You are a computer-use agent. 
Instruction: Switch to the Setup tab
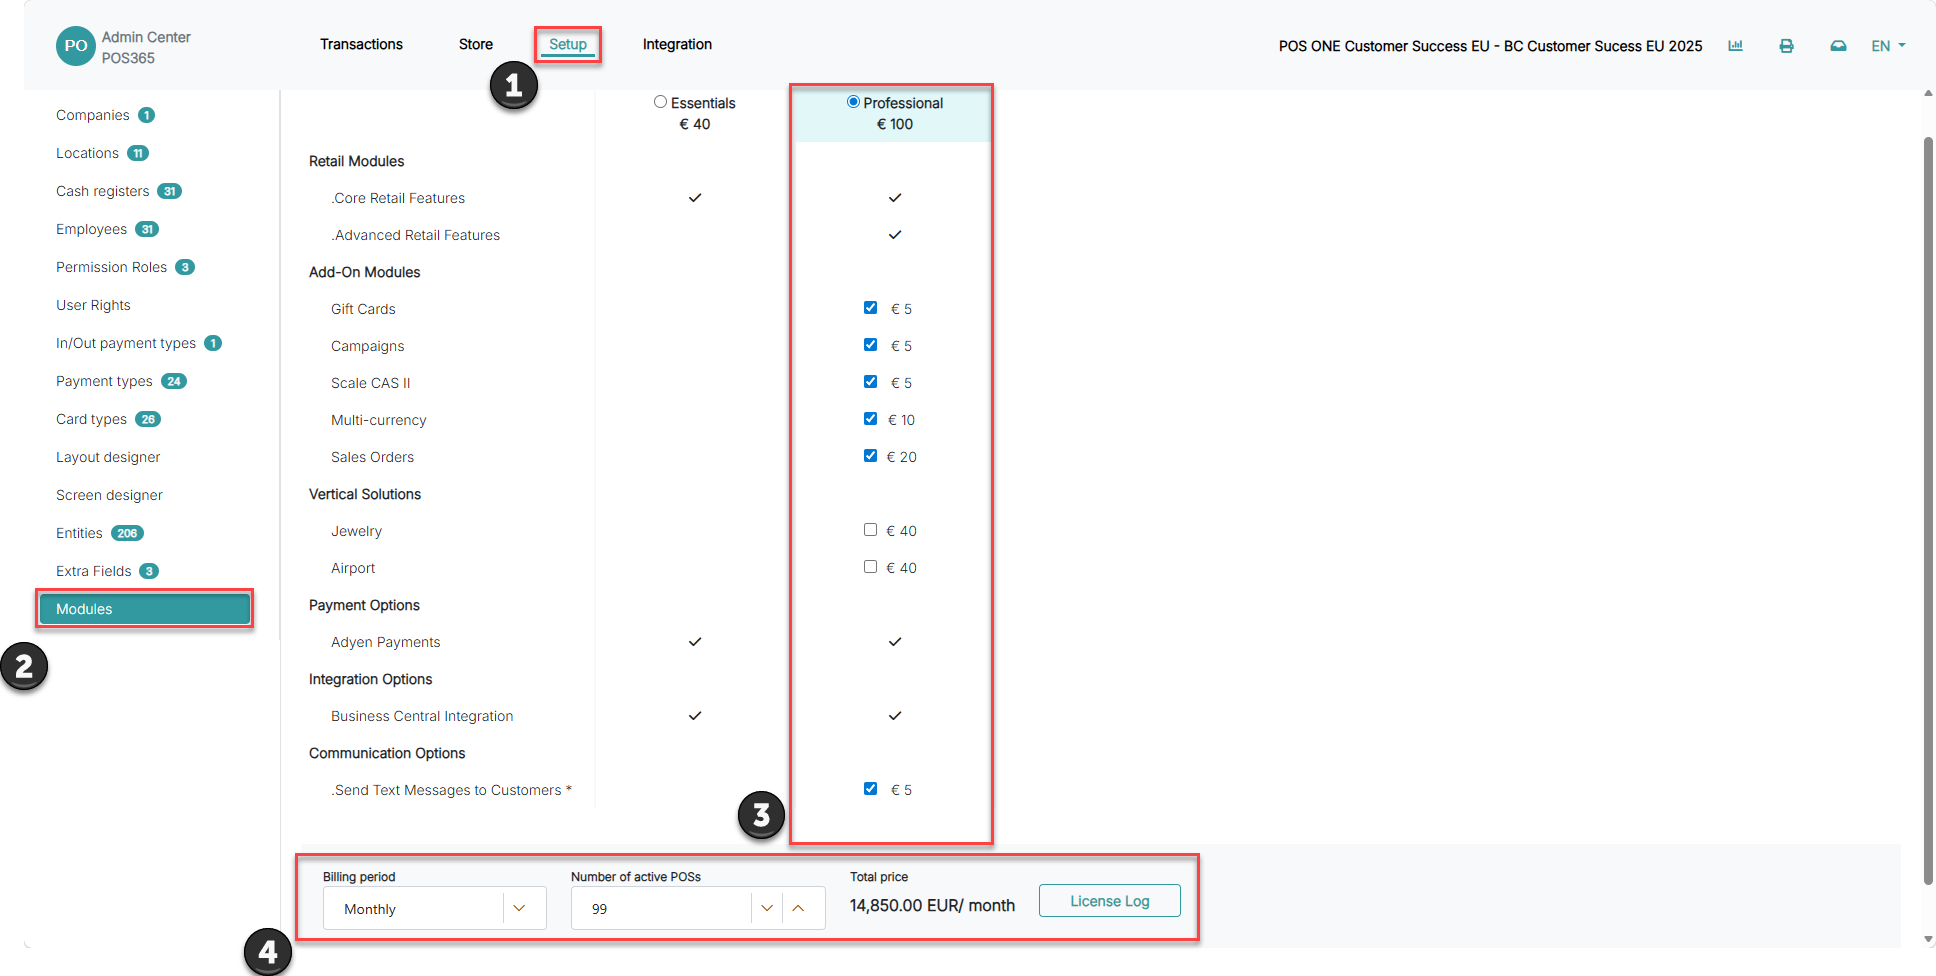567,44
